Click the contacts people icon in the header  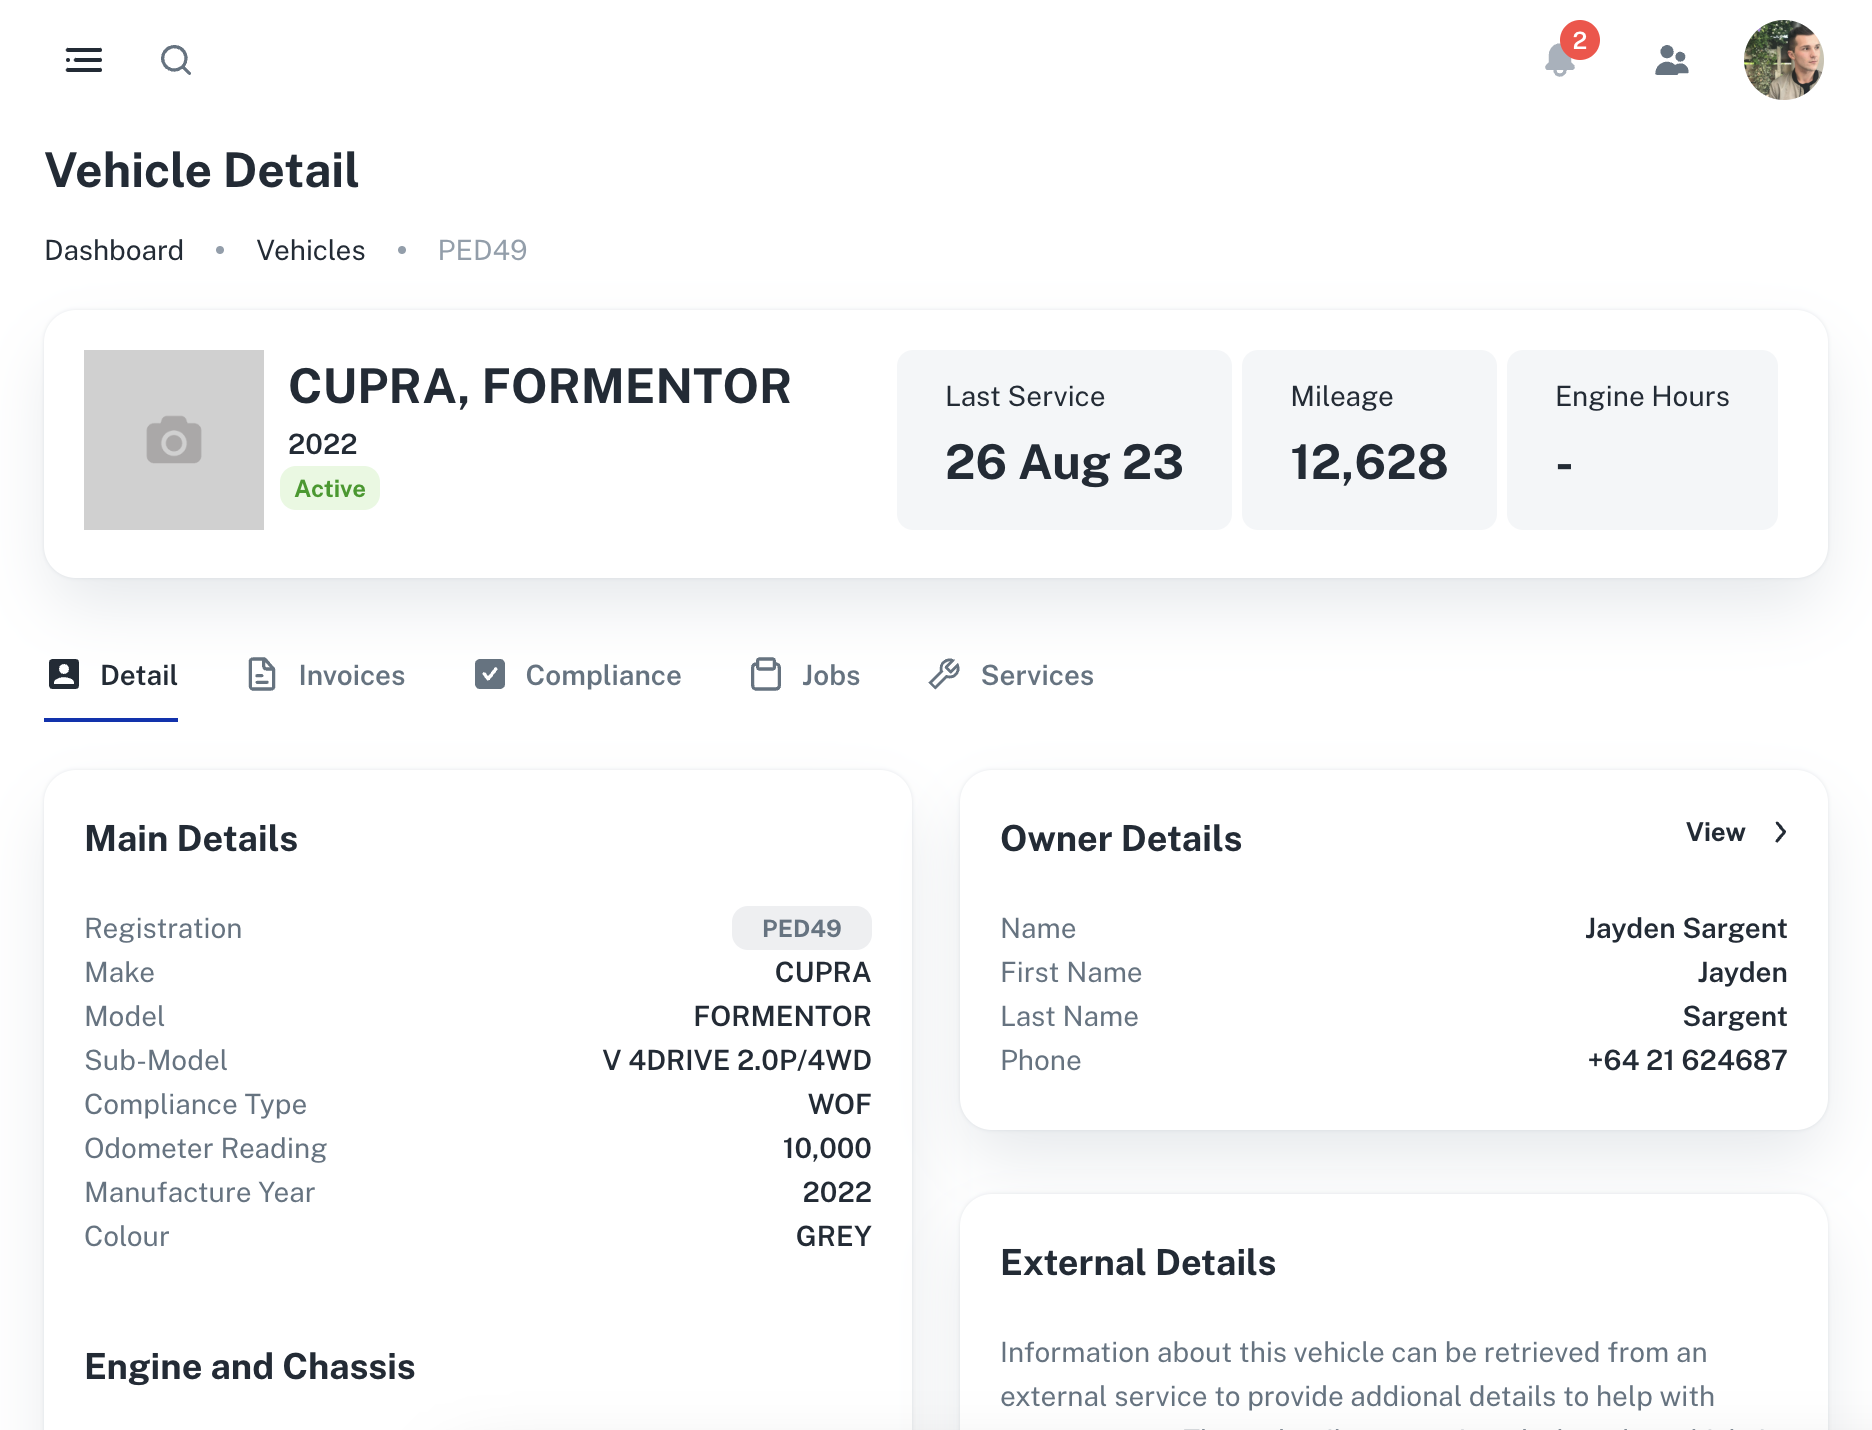point(1672,60)
